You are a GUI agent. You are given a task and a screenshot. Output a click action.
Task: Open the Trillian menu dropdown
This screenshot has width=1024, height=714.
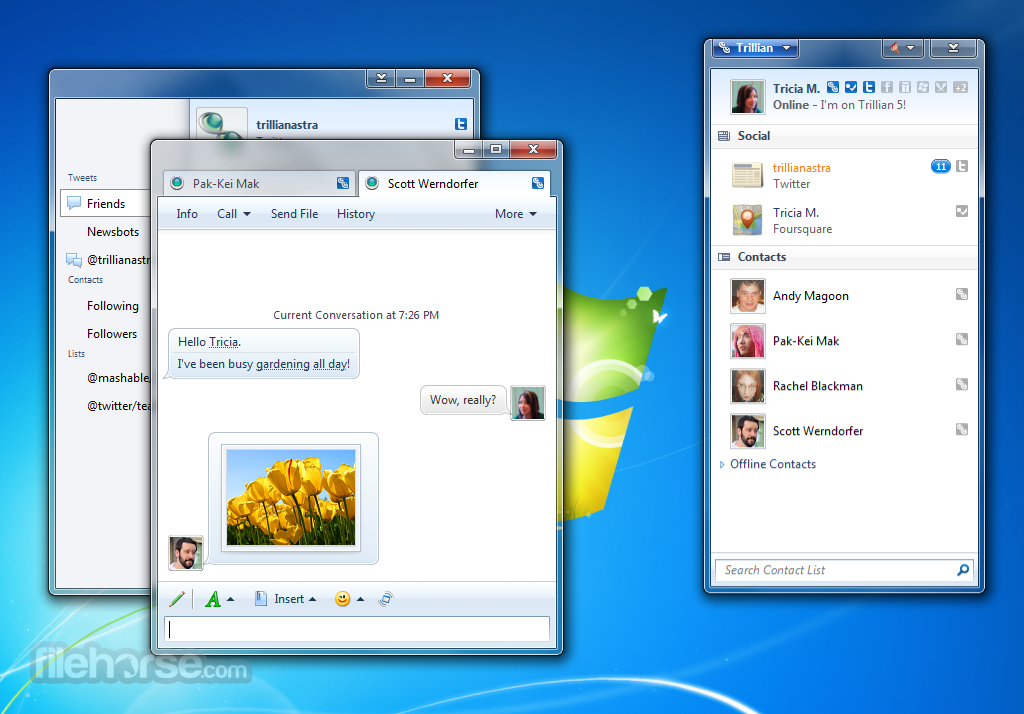(x=755, y=47)
